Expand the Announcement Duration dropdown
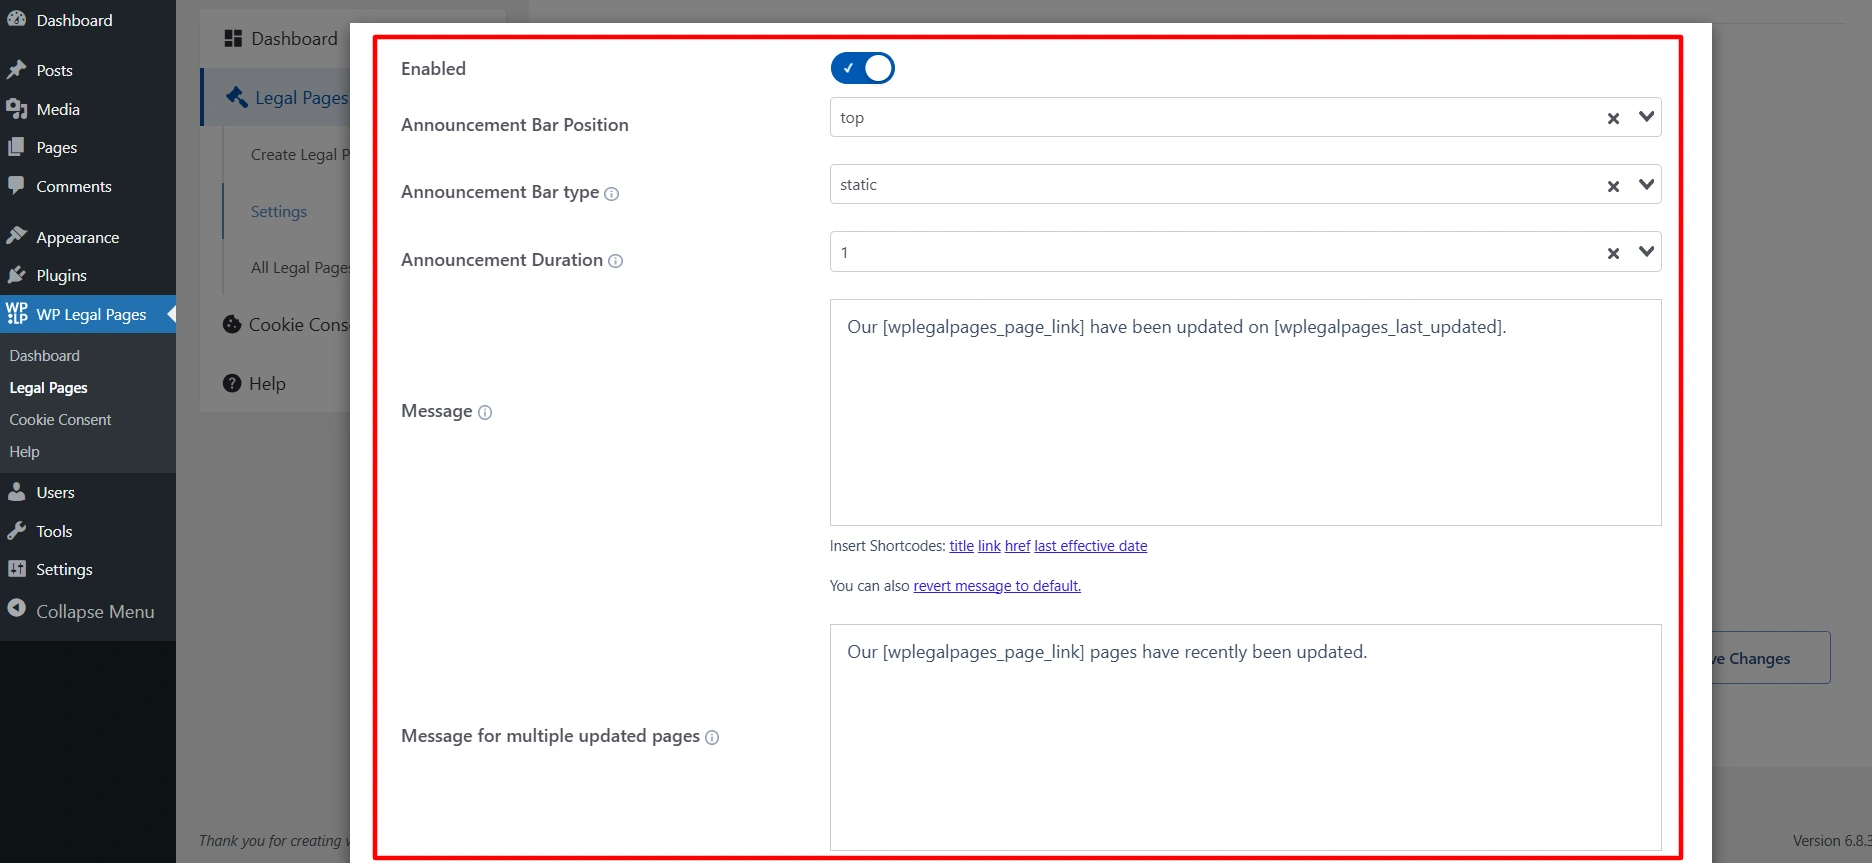Screen dimensions: 1872x863 pyautogui.click(x=1646, y=252)
